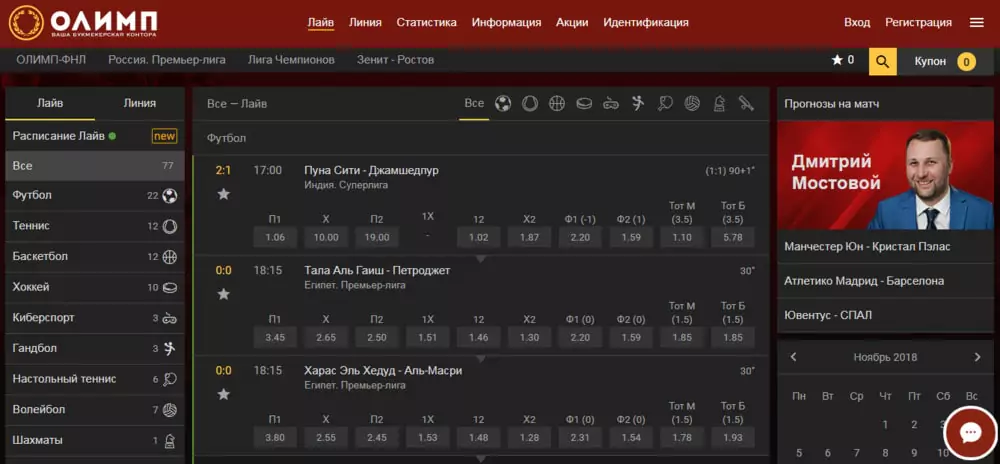Go to next month in calendar
The width and height of the screenshot is (1000, 464).
click(x=977, y=357)
